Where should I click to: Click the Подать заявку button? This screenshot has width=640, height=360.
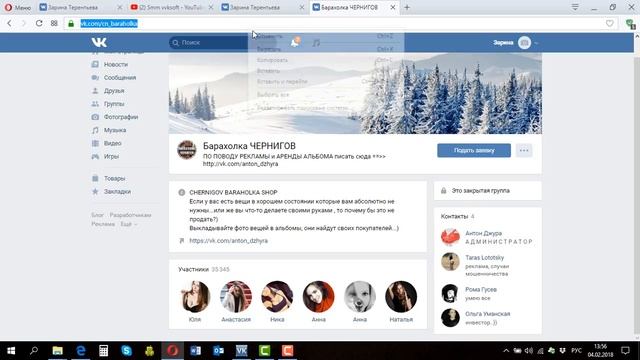point(474,150)
